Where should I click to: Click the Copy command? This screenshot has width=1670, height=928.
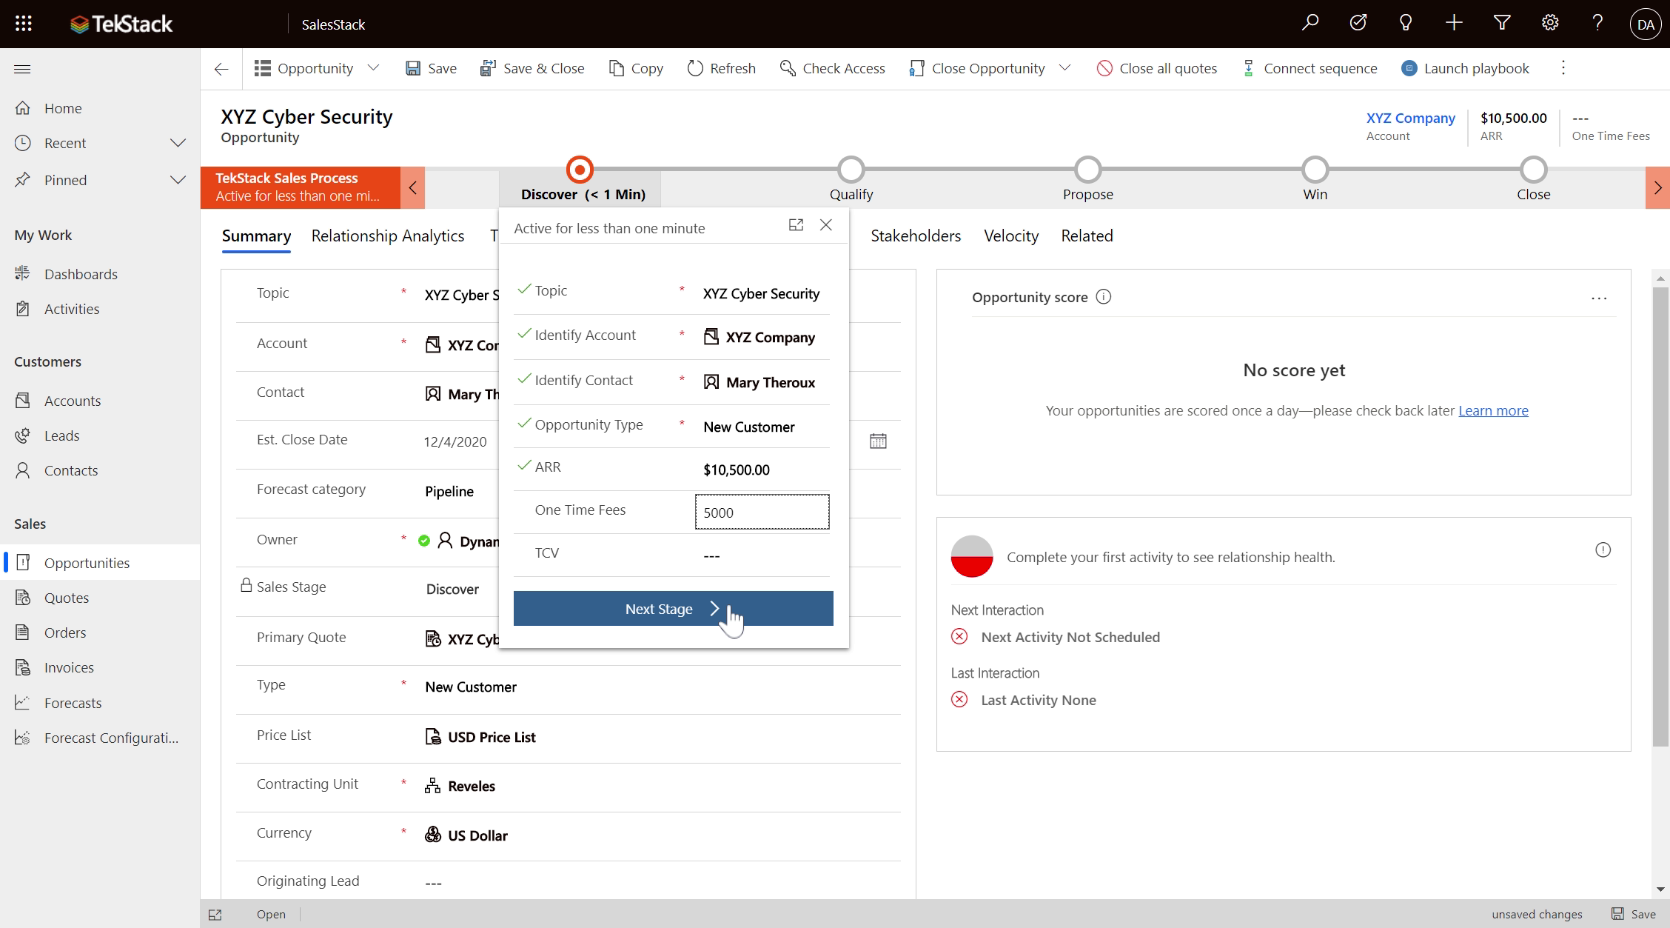636,68
